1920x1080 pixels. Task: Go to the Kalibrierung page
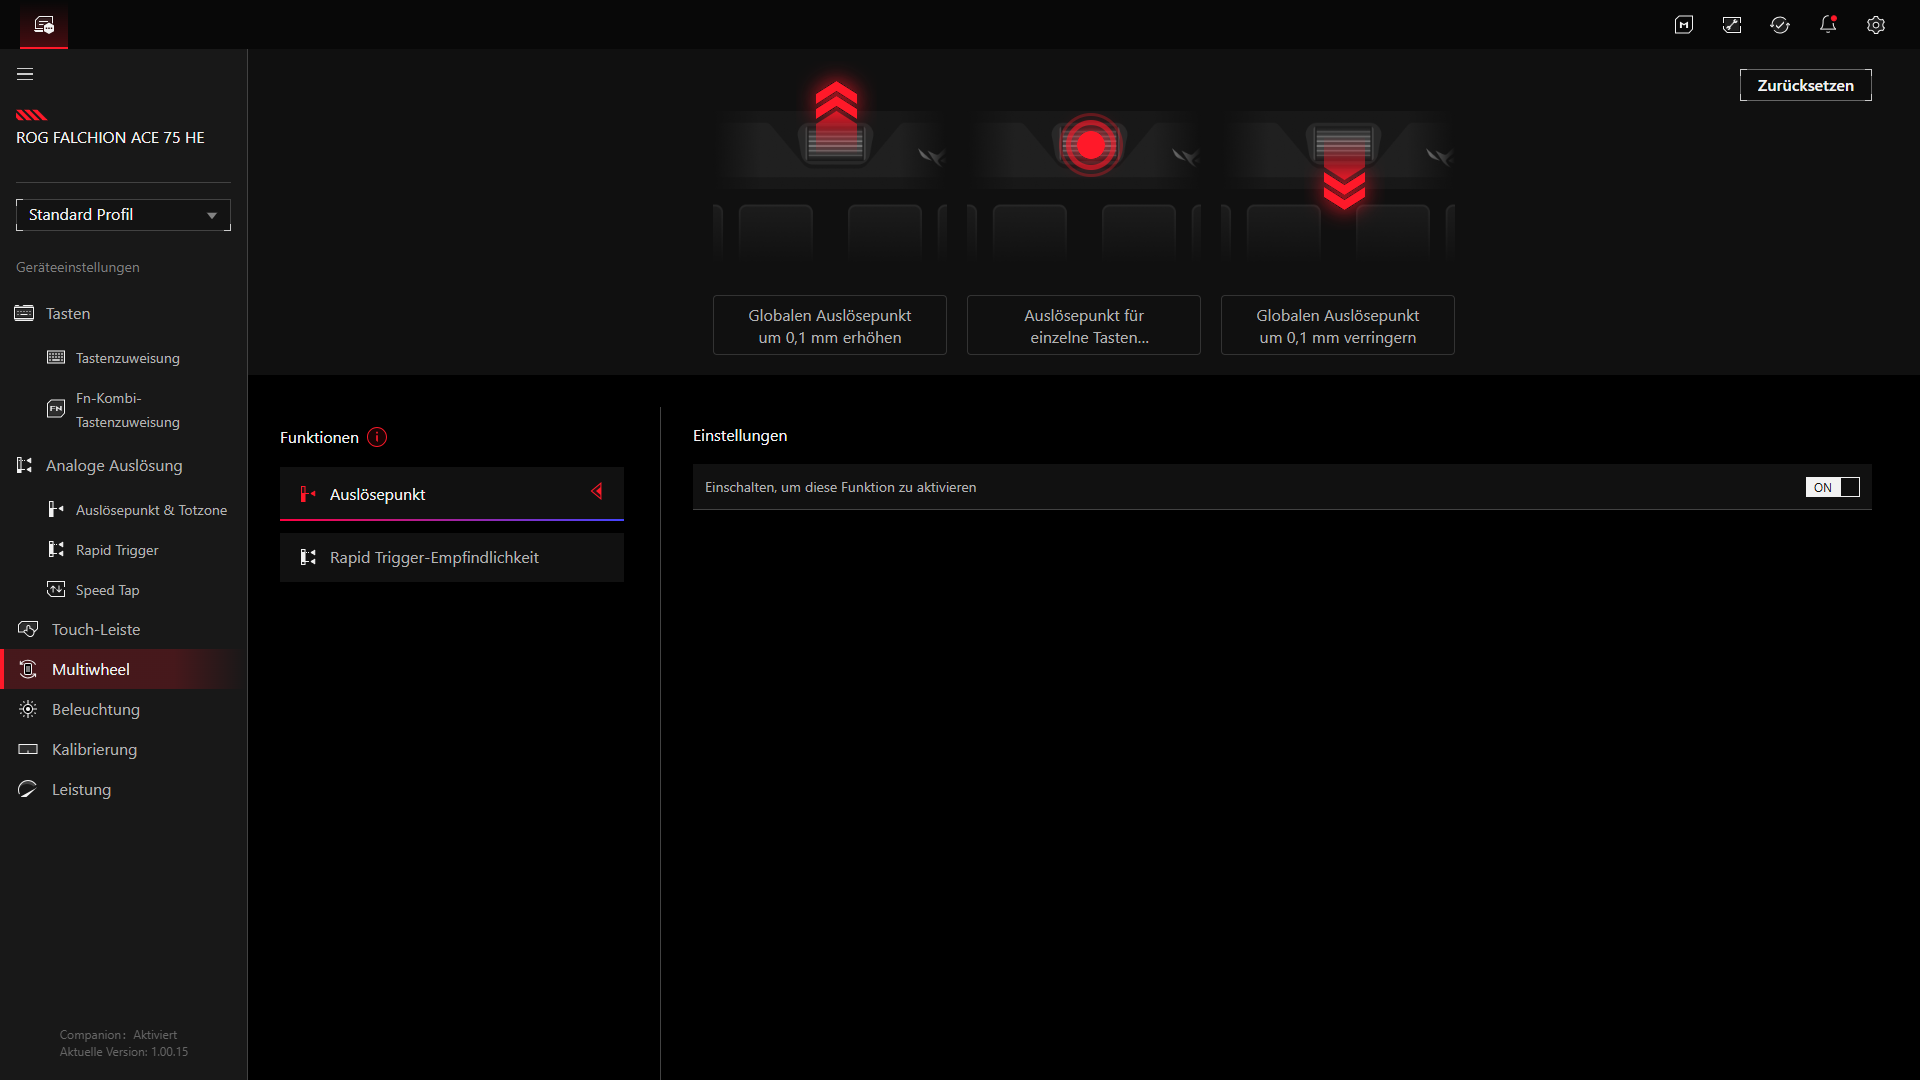[x=94, y=750]
